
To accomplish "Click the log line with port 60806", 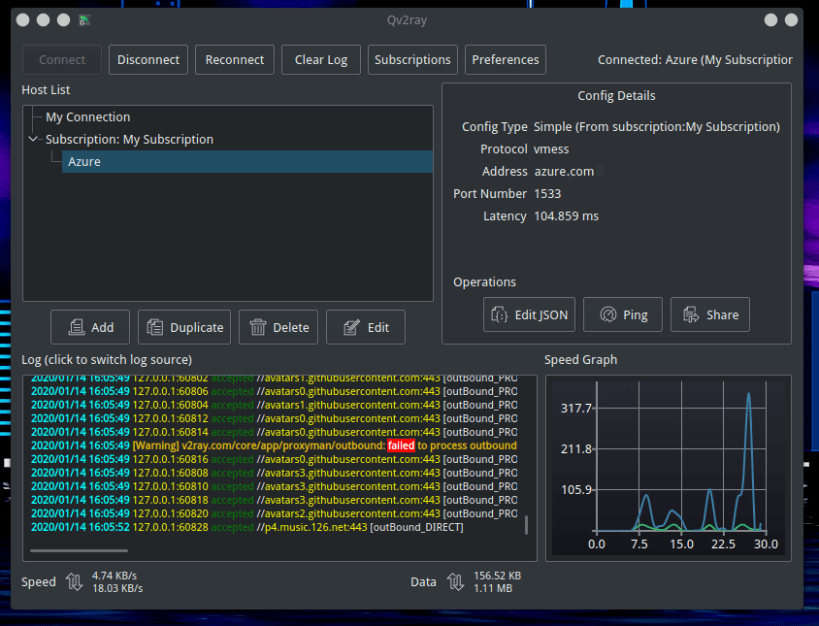I will tap(274, 391).
